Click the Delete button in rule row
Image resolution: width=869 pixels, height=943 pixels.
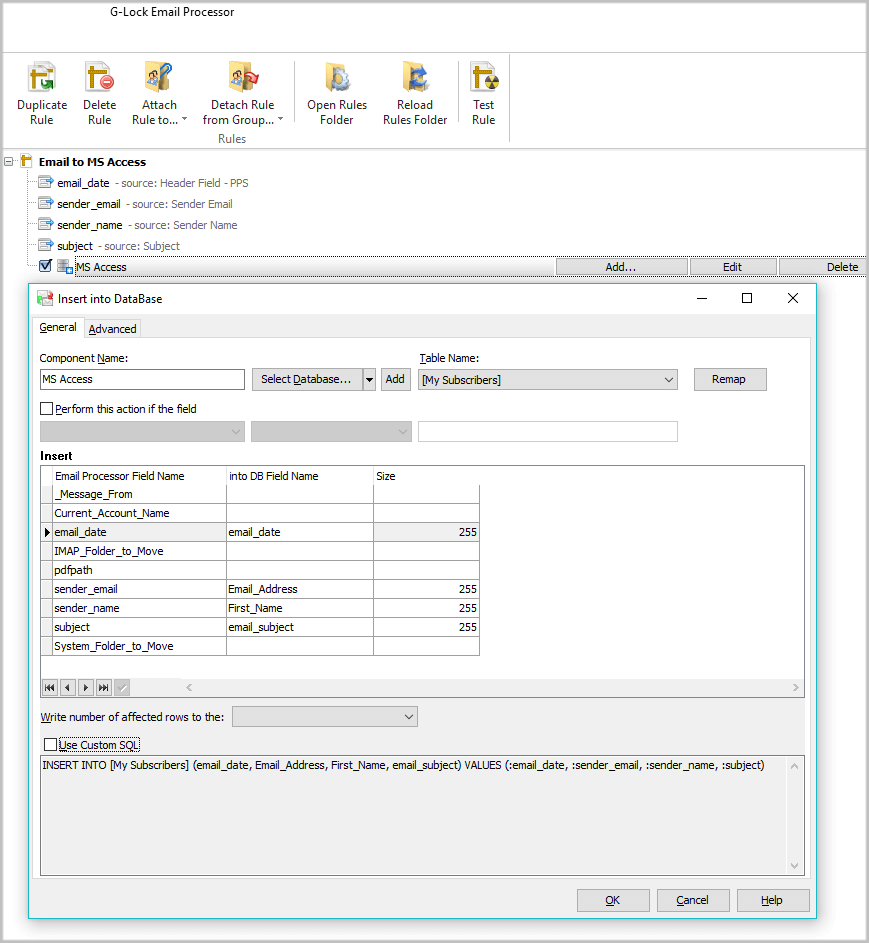823,267
